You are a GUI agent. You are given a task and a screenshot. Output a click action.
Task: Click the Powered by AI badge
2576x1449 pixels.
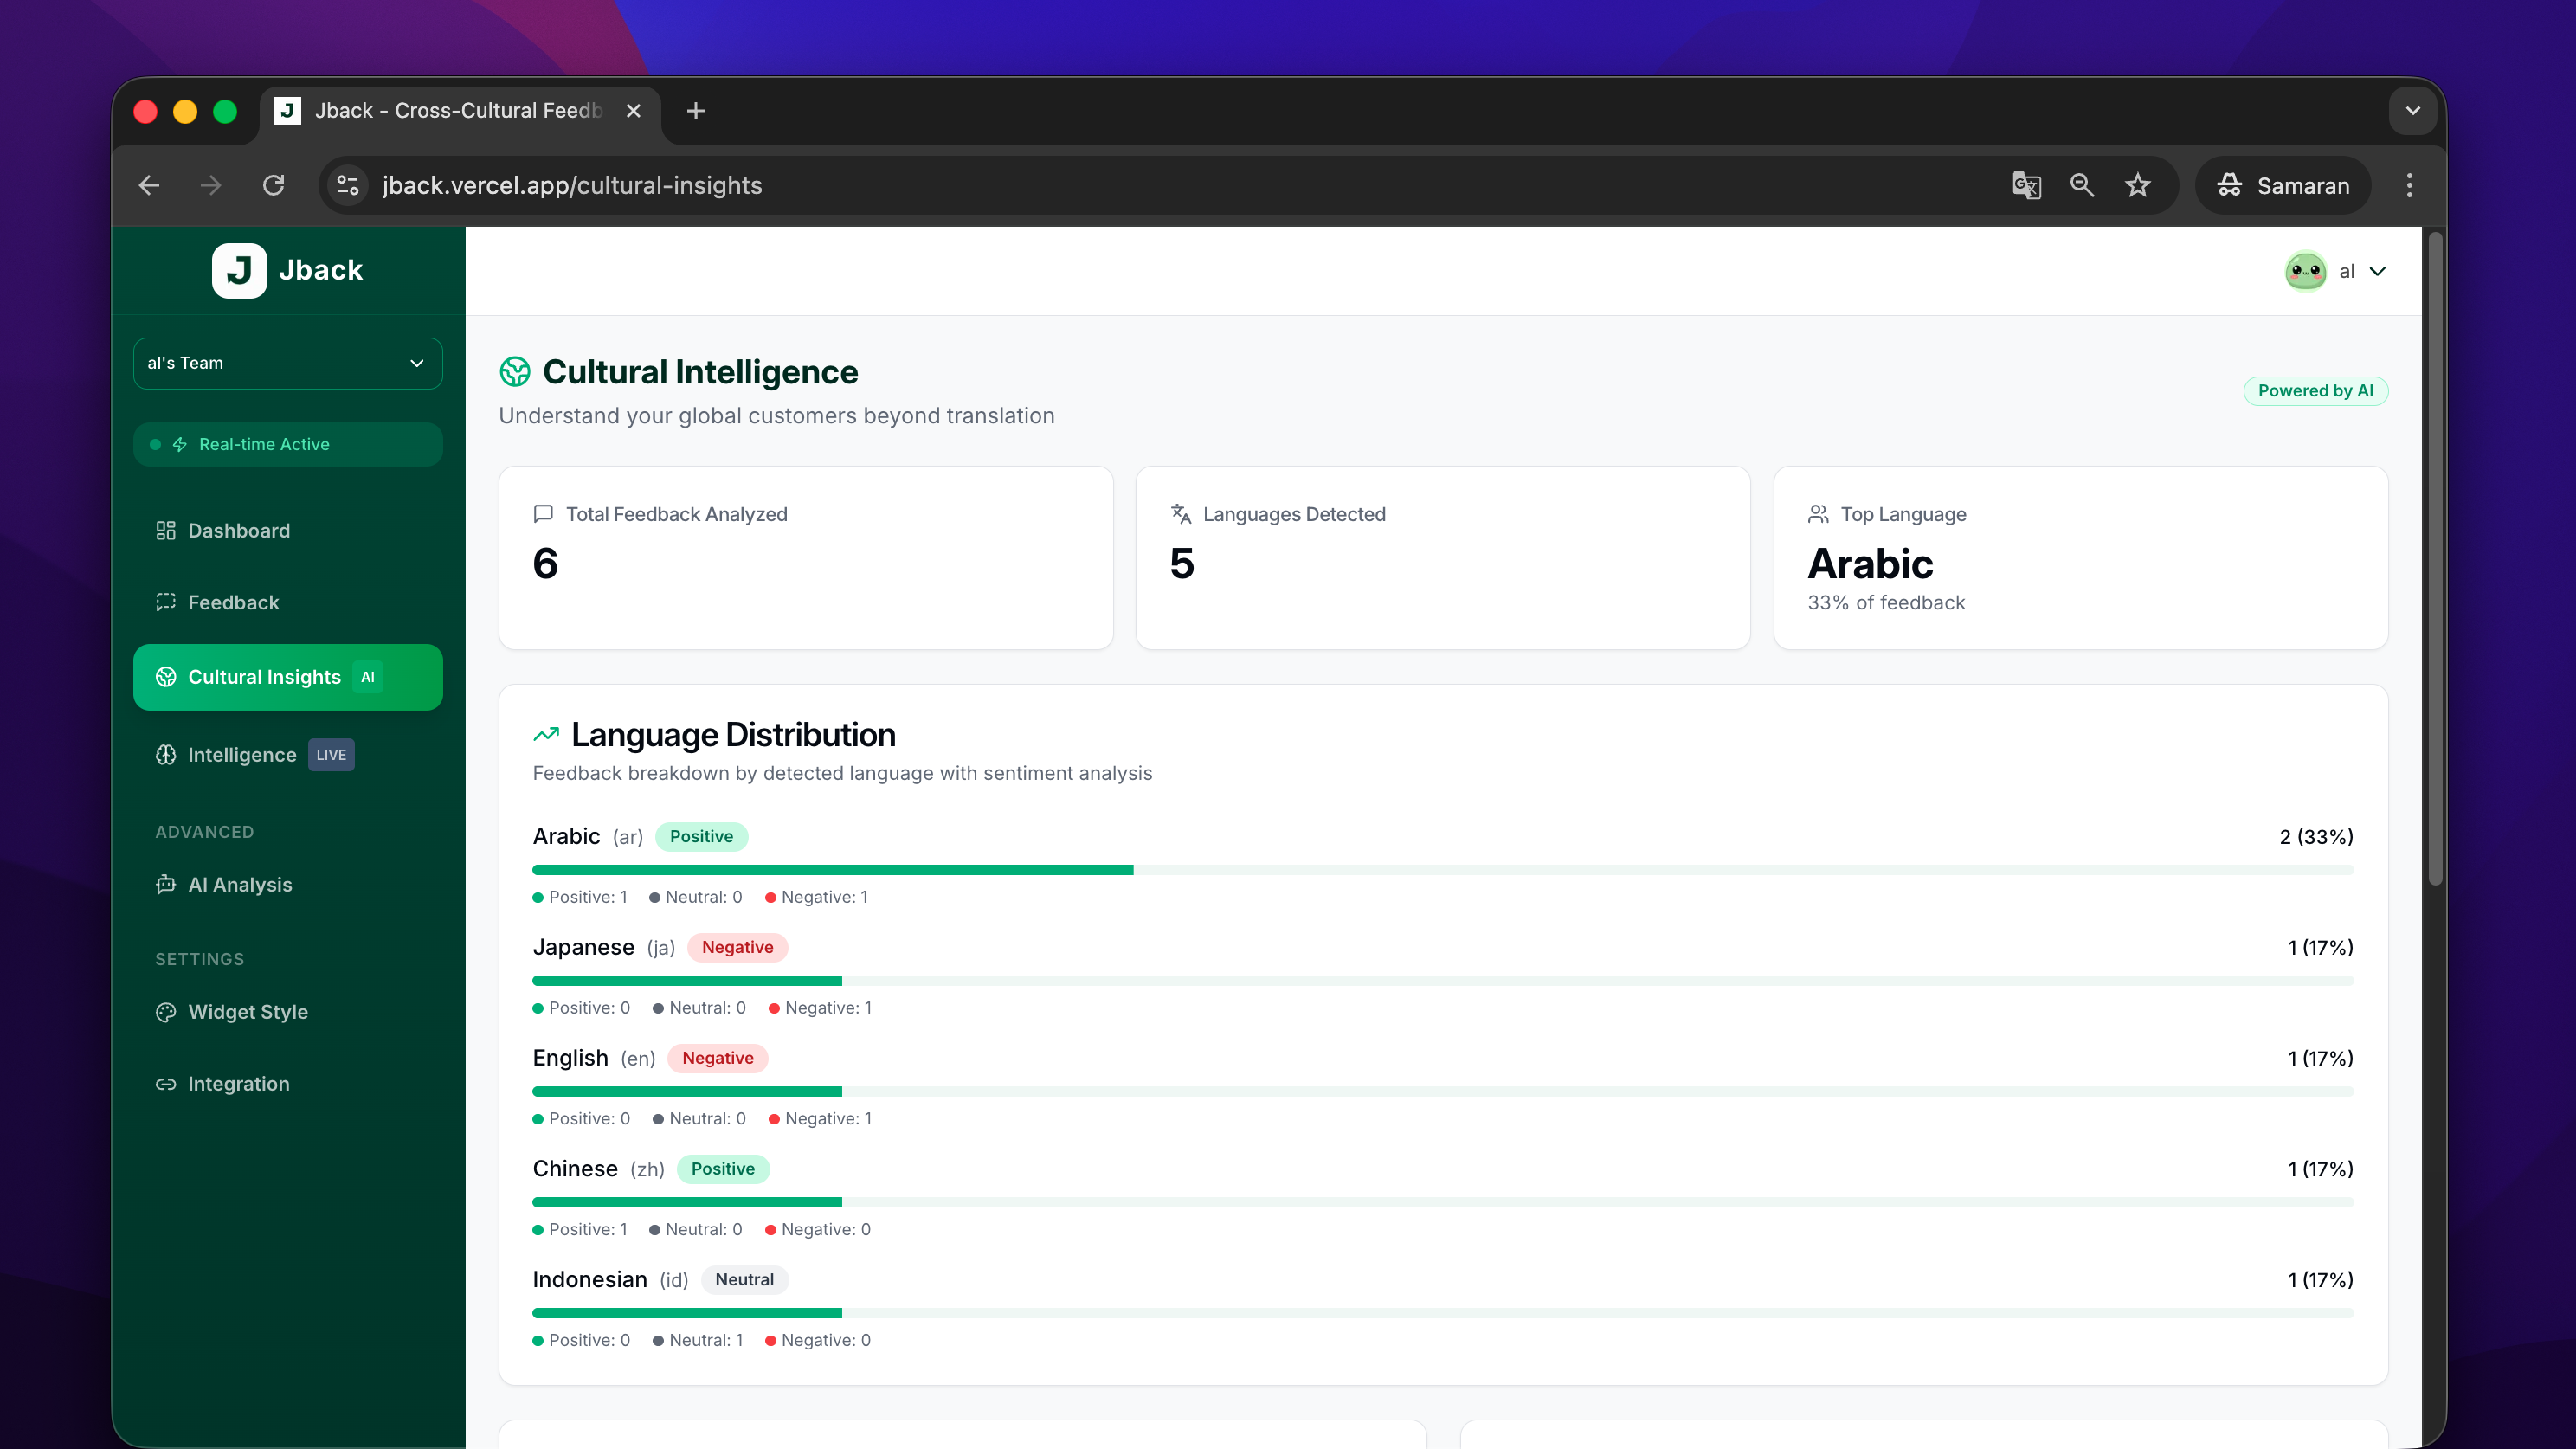coord(2315,391)
